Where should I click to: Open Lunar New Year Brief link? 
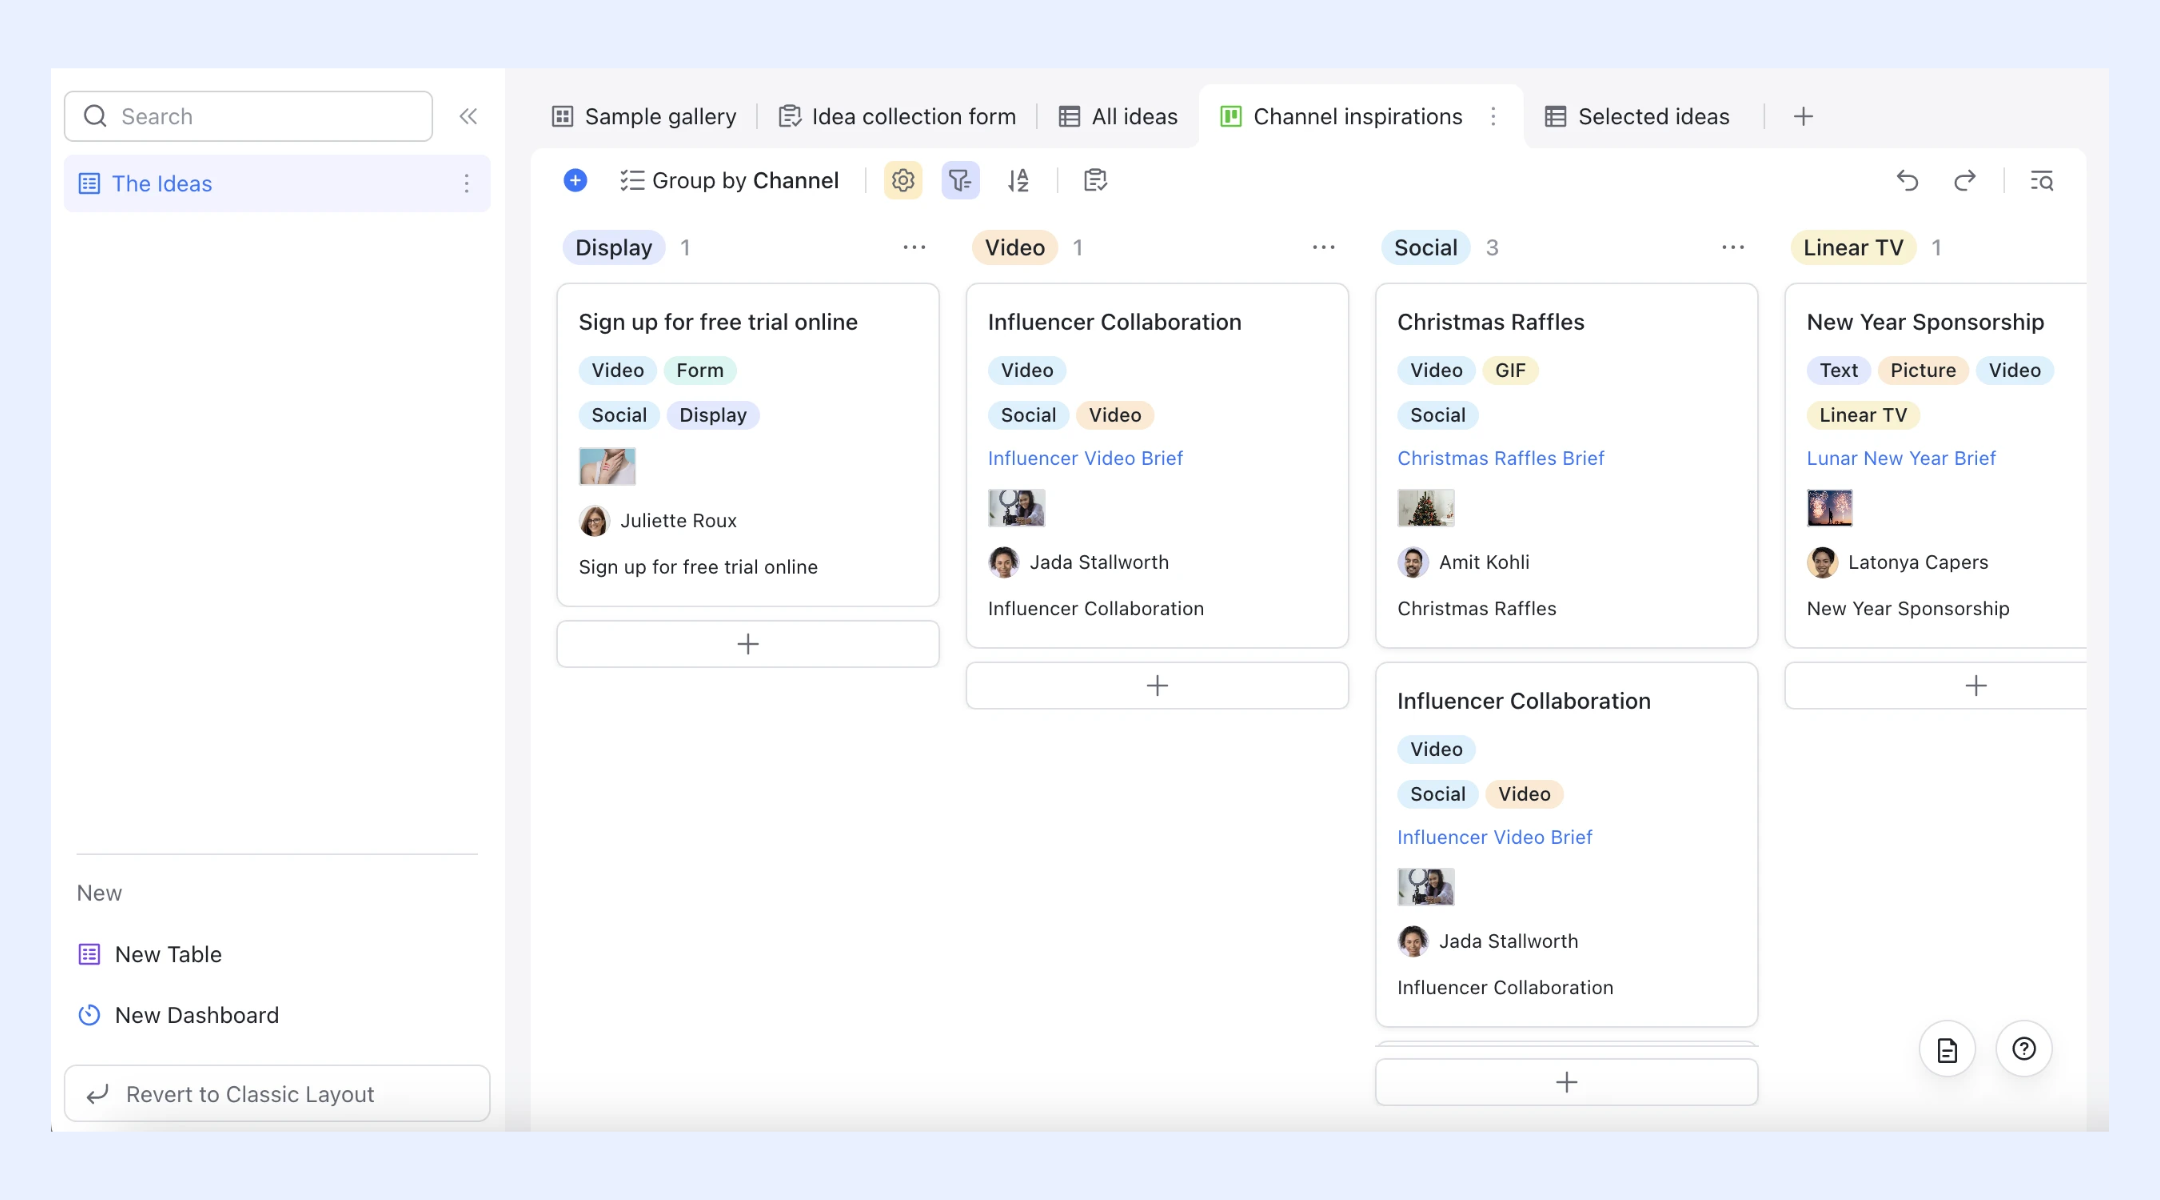click(x=1901, y=458)
